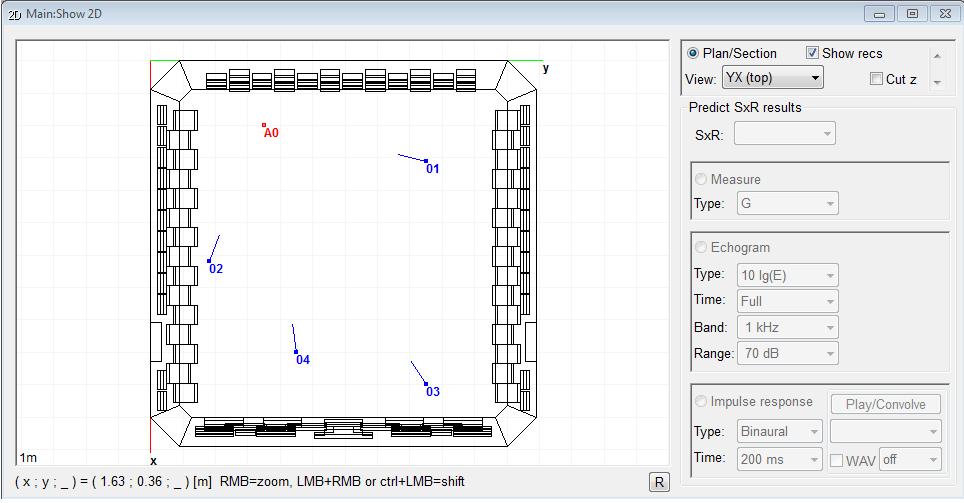Click the 2D window title icon
964x503 pixels.
[15, 15]
